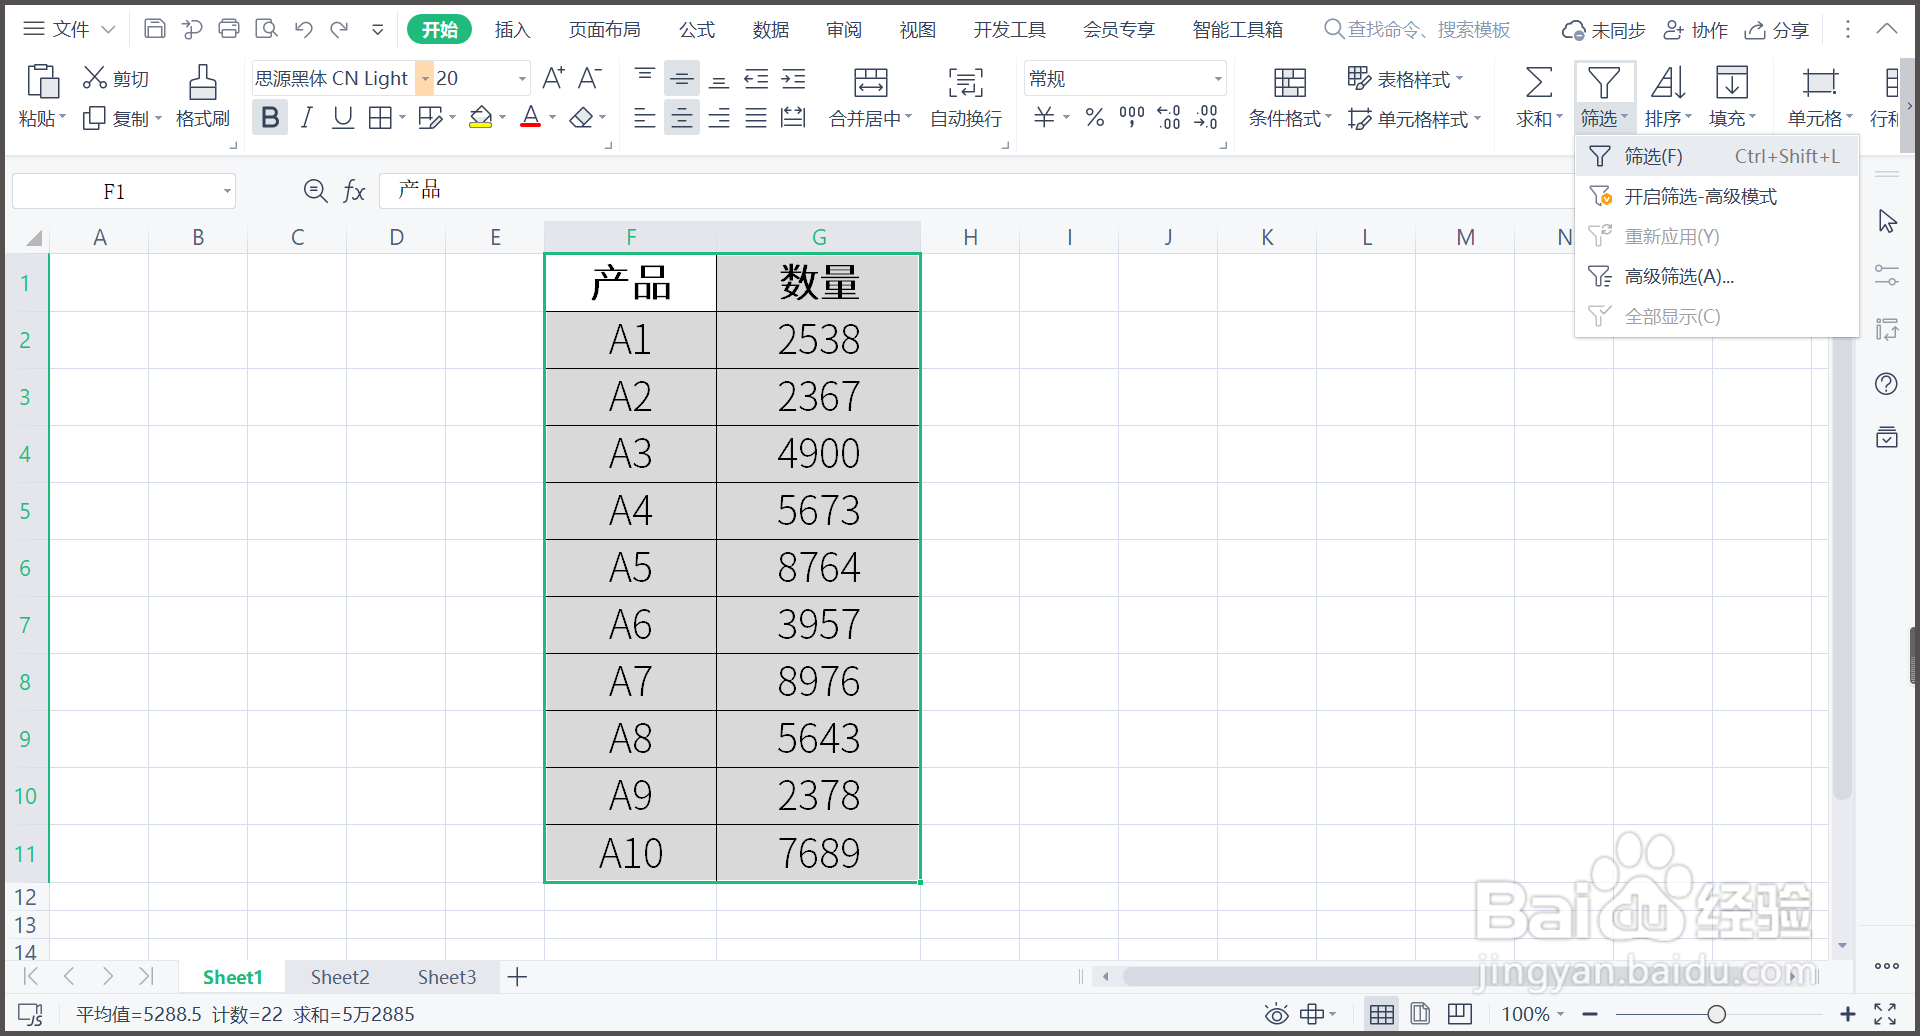Screen dimensions: 1920x1036
Task: Enable 自动换行 wrap text
Action: (963, 97)
